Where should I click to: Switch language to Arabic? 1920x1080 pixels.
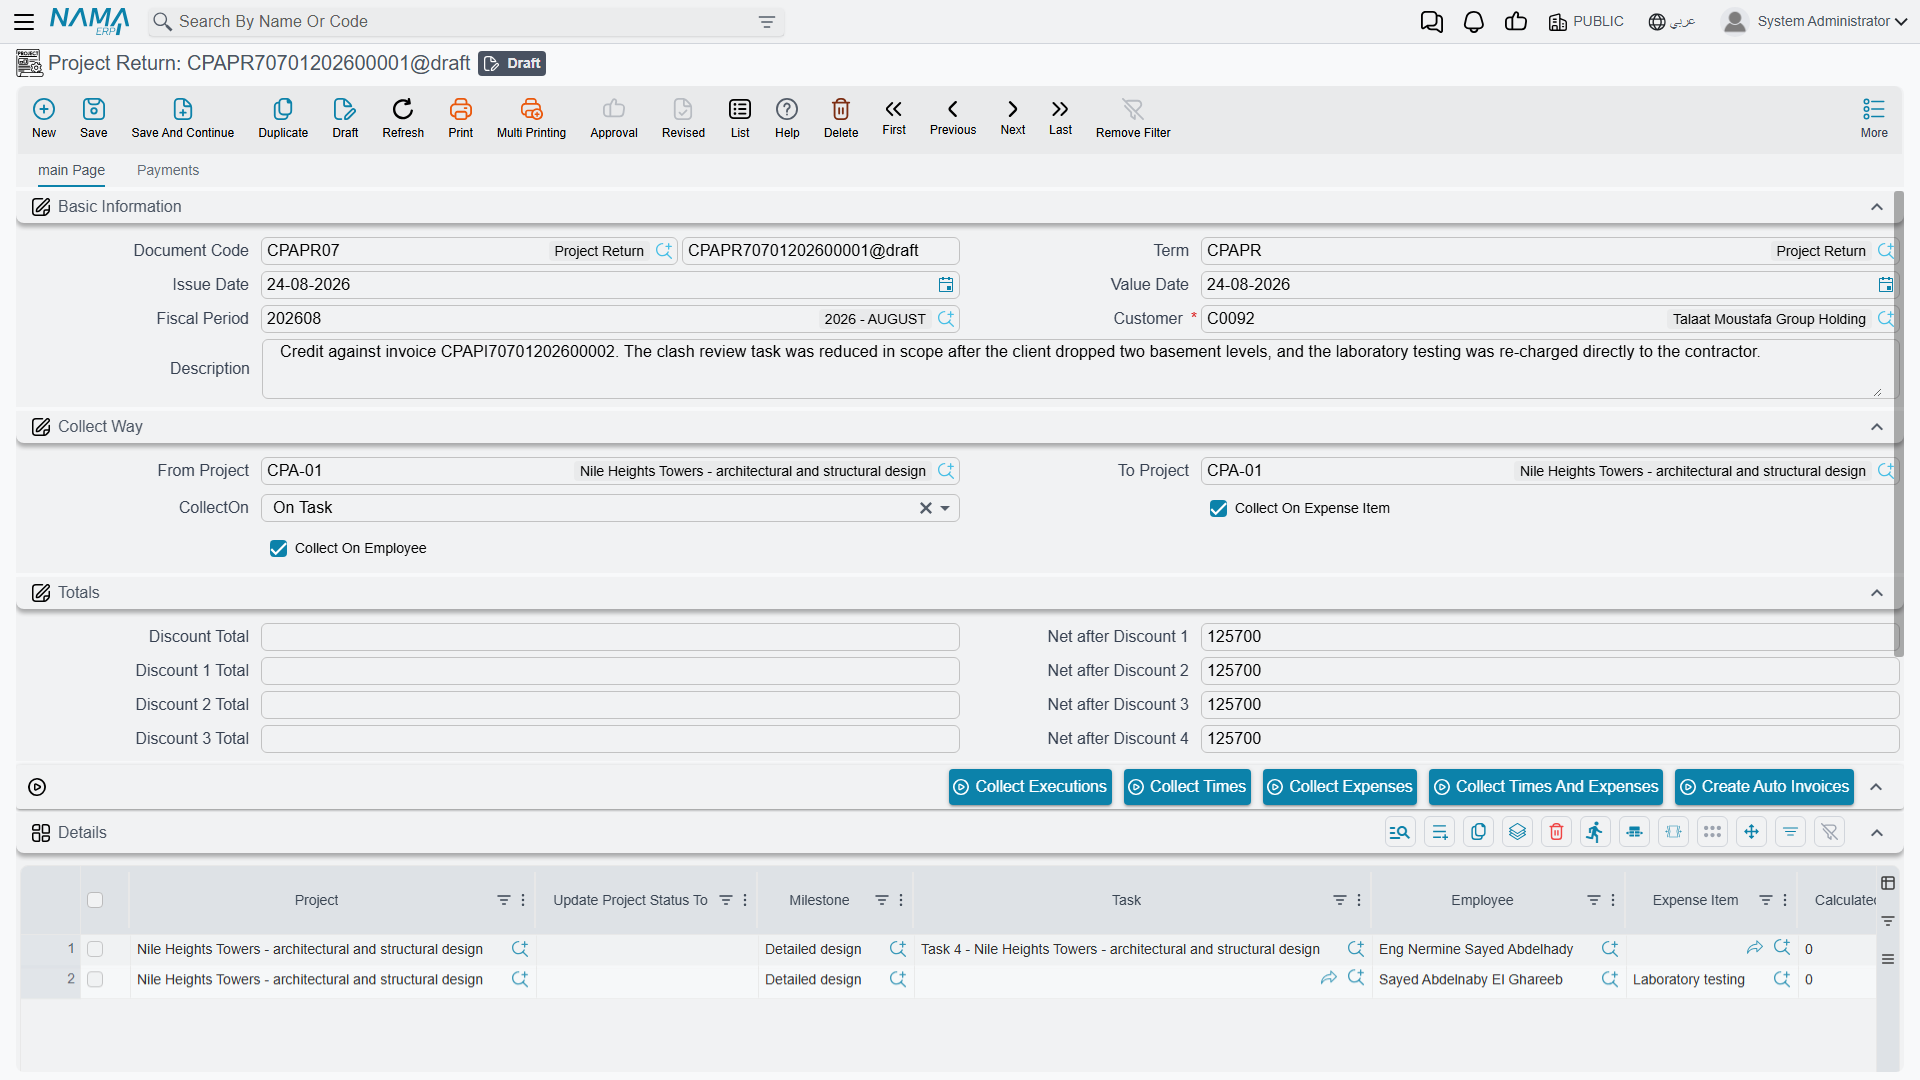(1672, 22)
